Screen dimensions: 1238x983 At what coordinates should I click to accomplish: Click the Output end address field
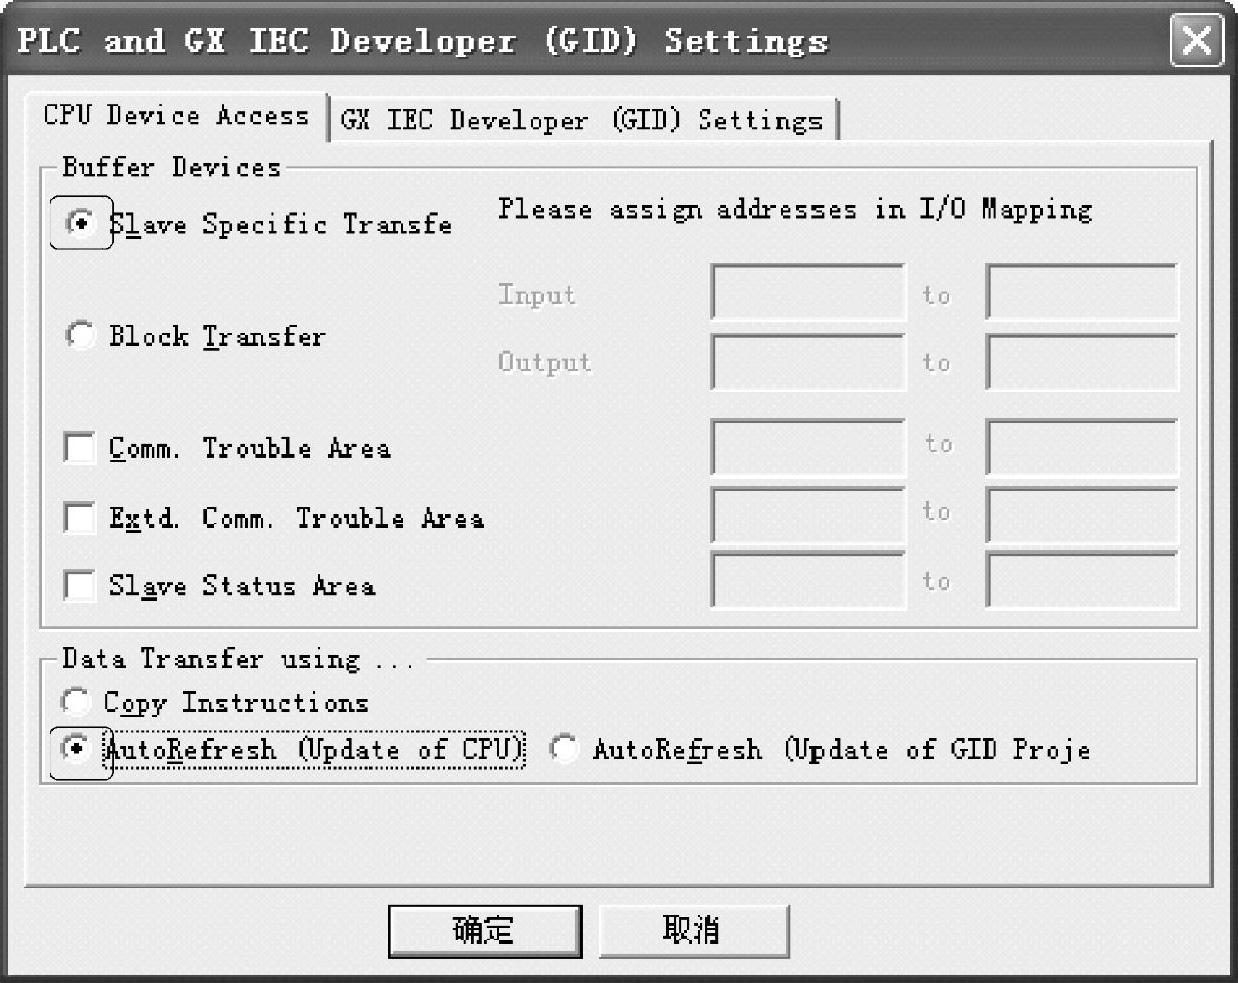(1082, 361)
